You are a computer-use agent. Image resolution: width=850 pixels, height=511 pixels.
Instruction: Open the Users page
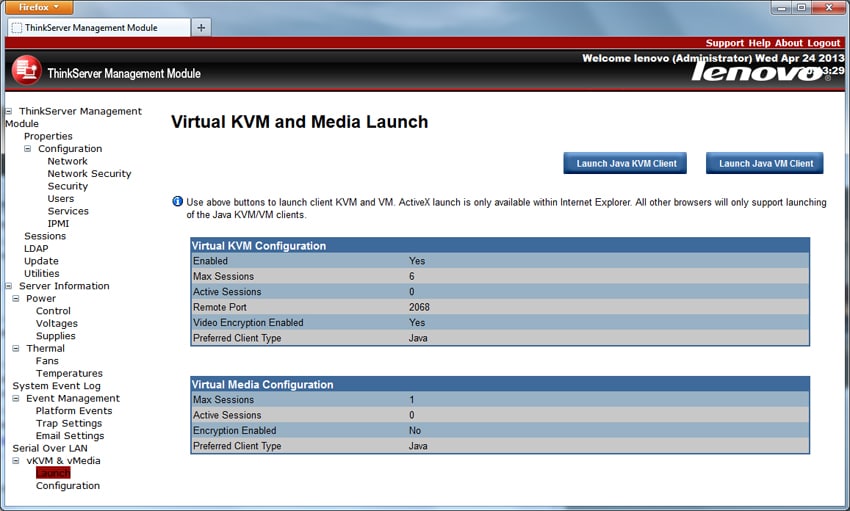[x=61, y=198]
